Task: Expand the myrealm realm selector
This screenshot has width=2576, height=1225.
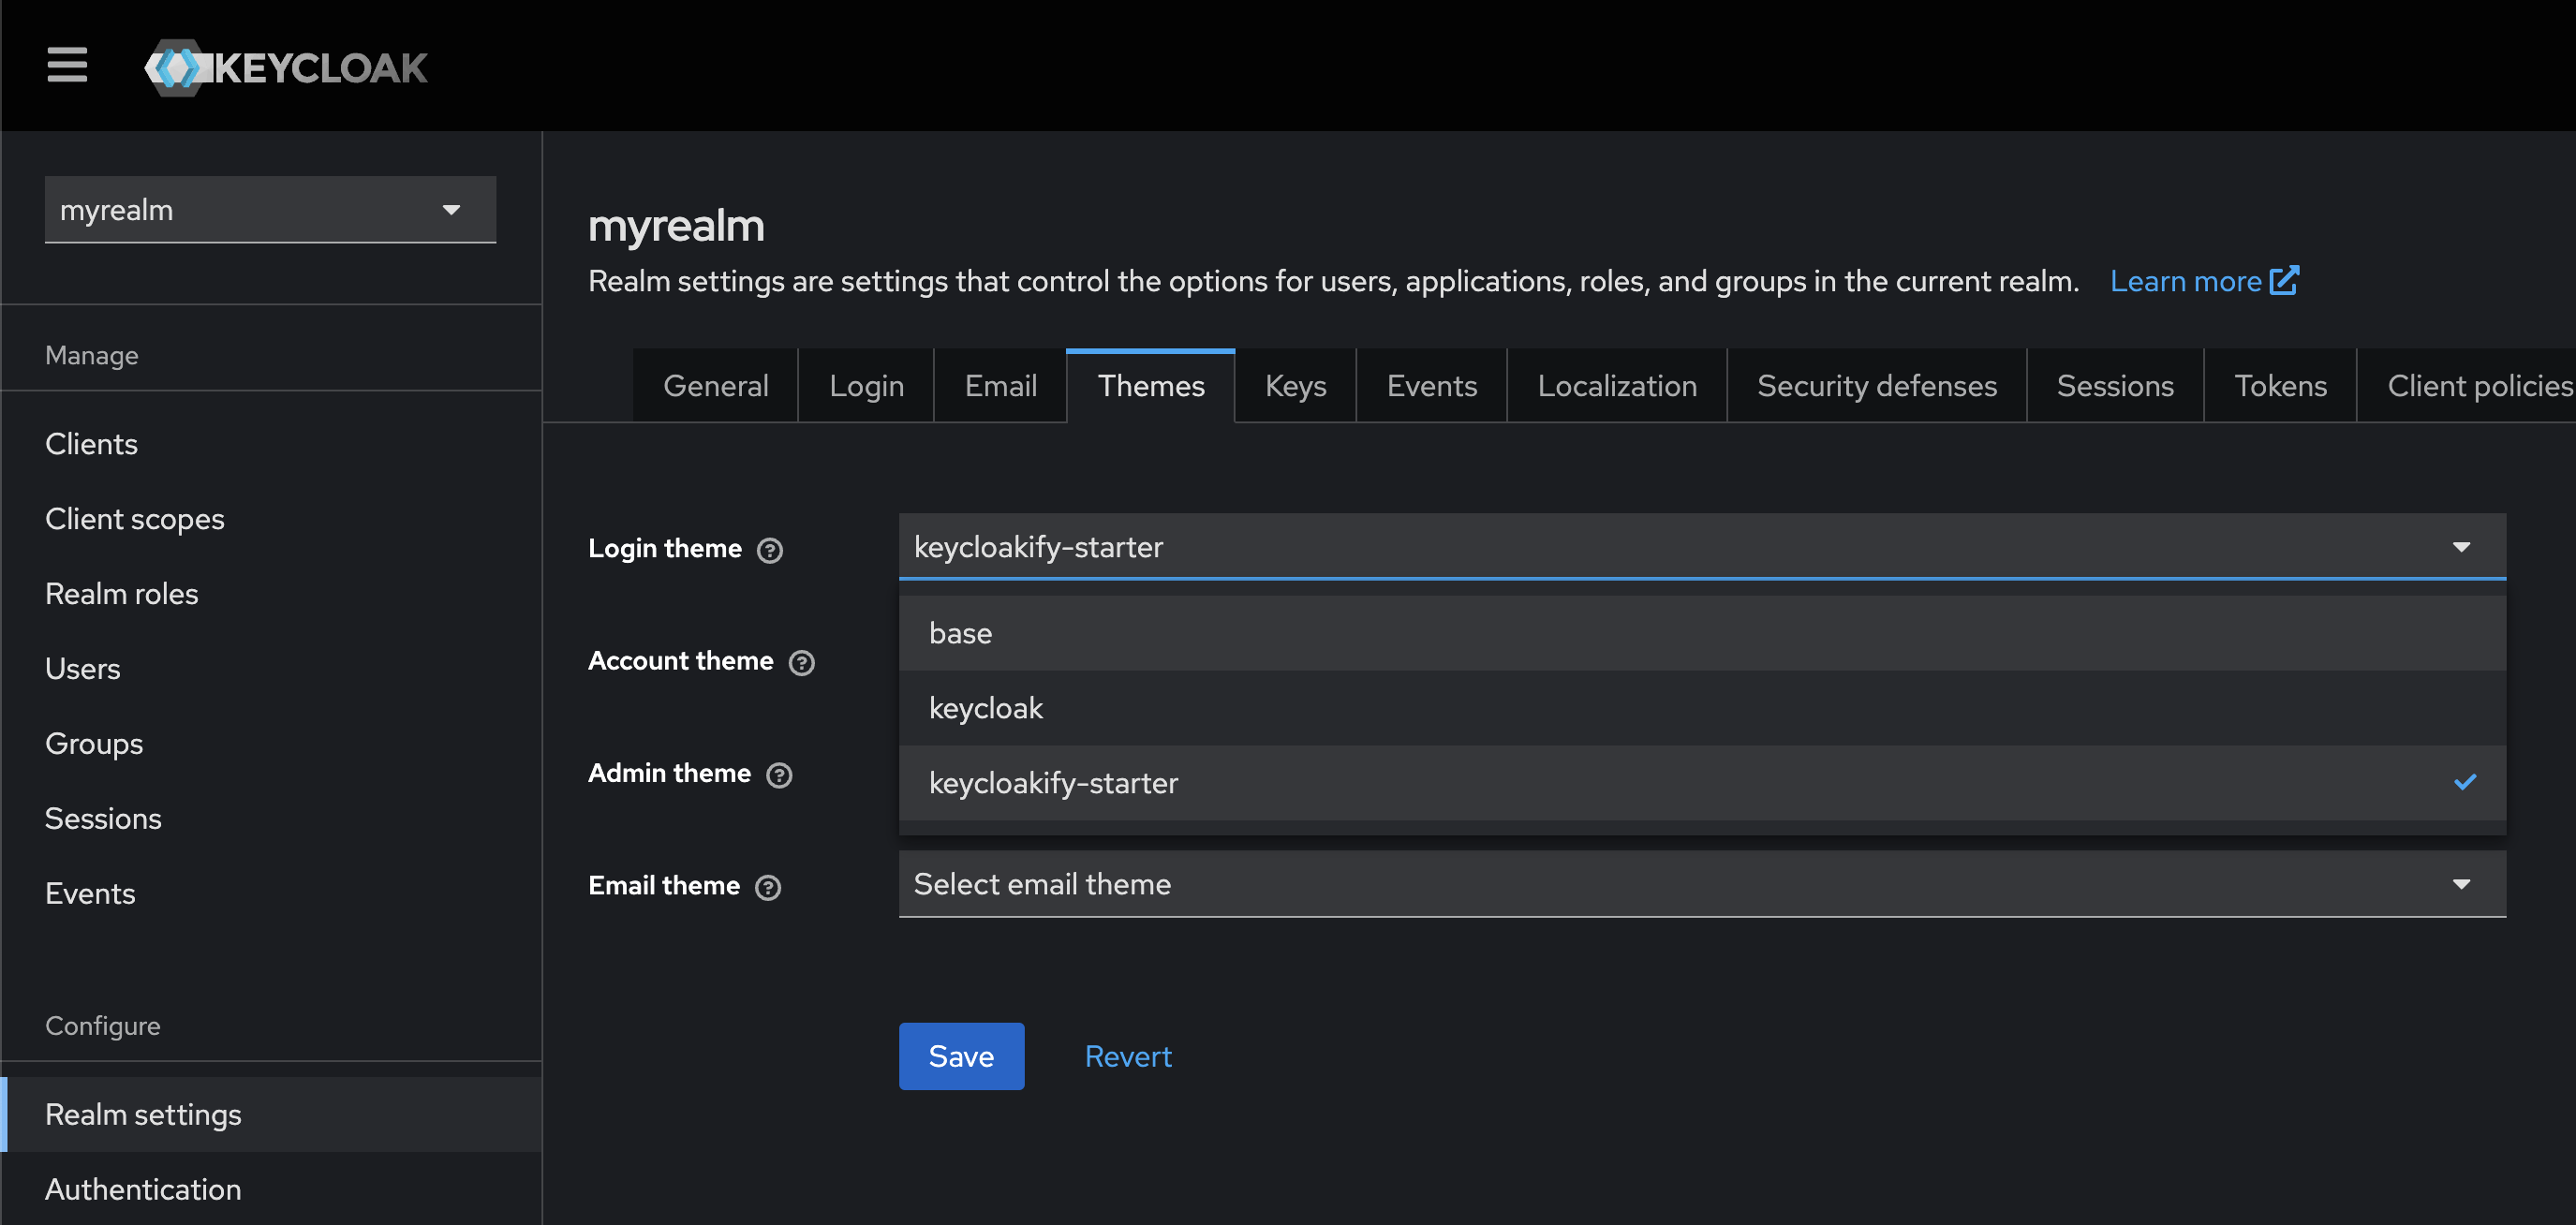Action: [270, 210]
